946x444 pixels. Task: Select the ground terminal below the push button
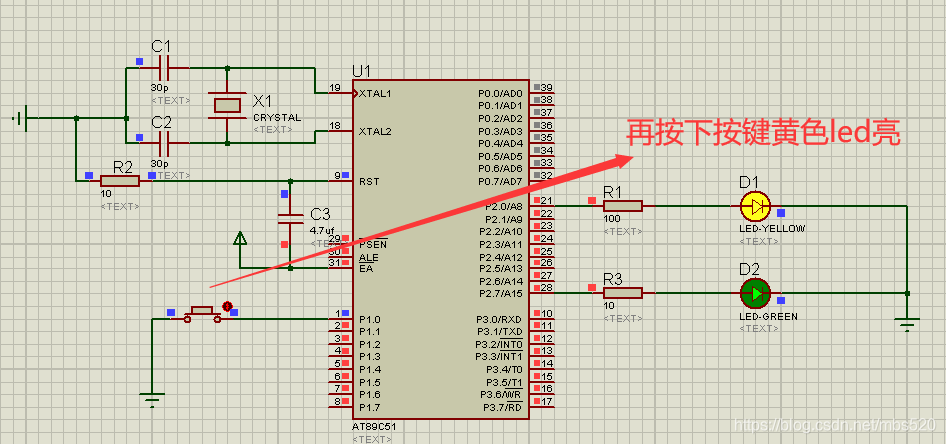[152, 400]
